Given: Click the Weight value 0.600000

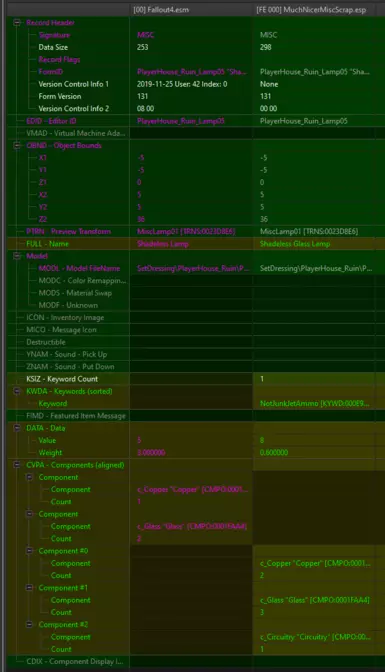Looking at the screenshot, I should [x=274, y=453].
